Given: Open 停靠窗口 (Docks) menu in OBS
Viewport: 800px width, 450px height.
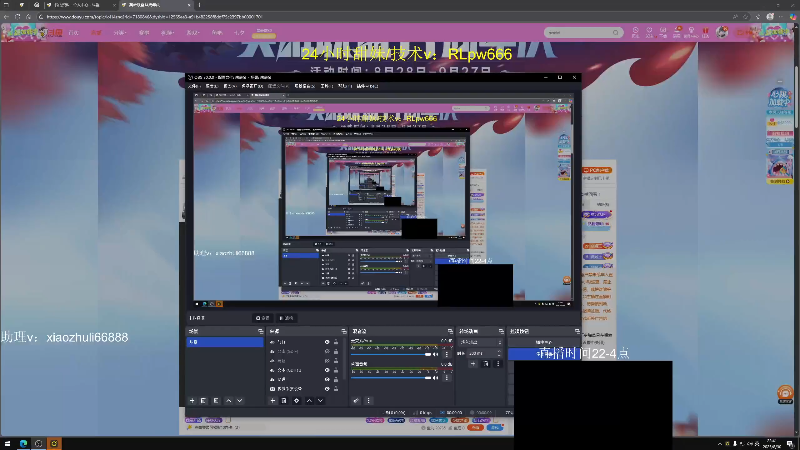Looking at the screenshot, I should pyautogui.click(x=252, y=86).
